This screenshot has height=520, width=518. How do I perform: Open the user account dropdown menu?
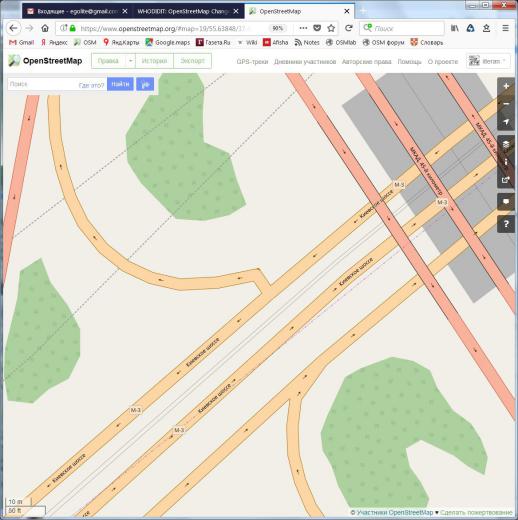(488, 61)
